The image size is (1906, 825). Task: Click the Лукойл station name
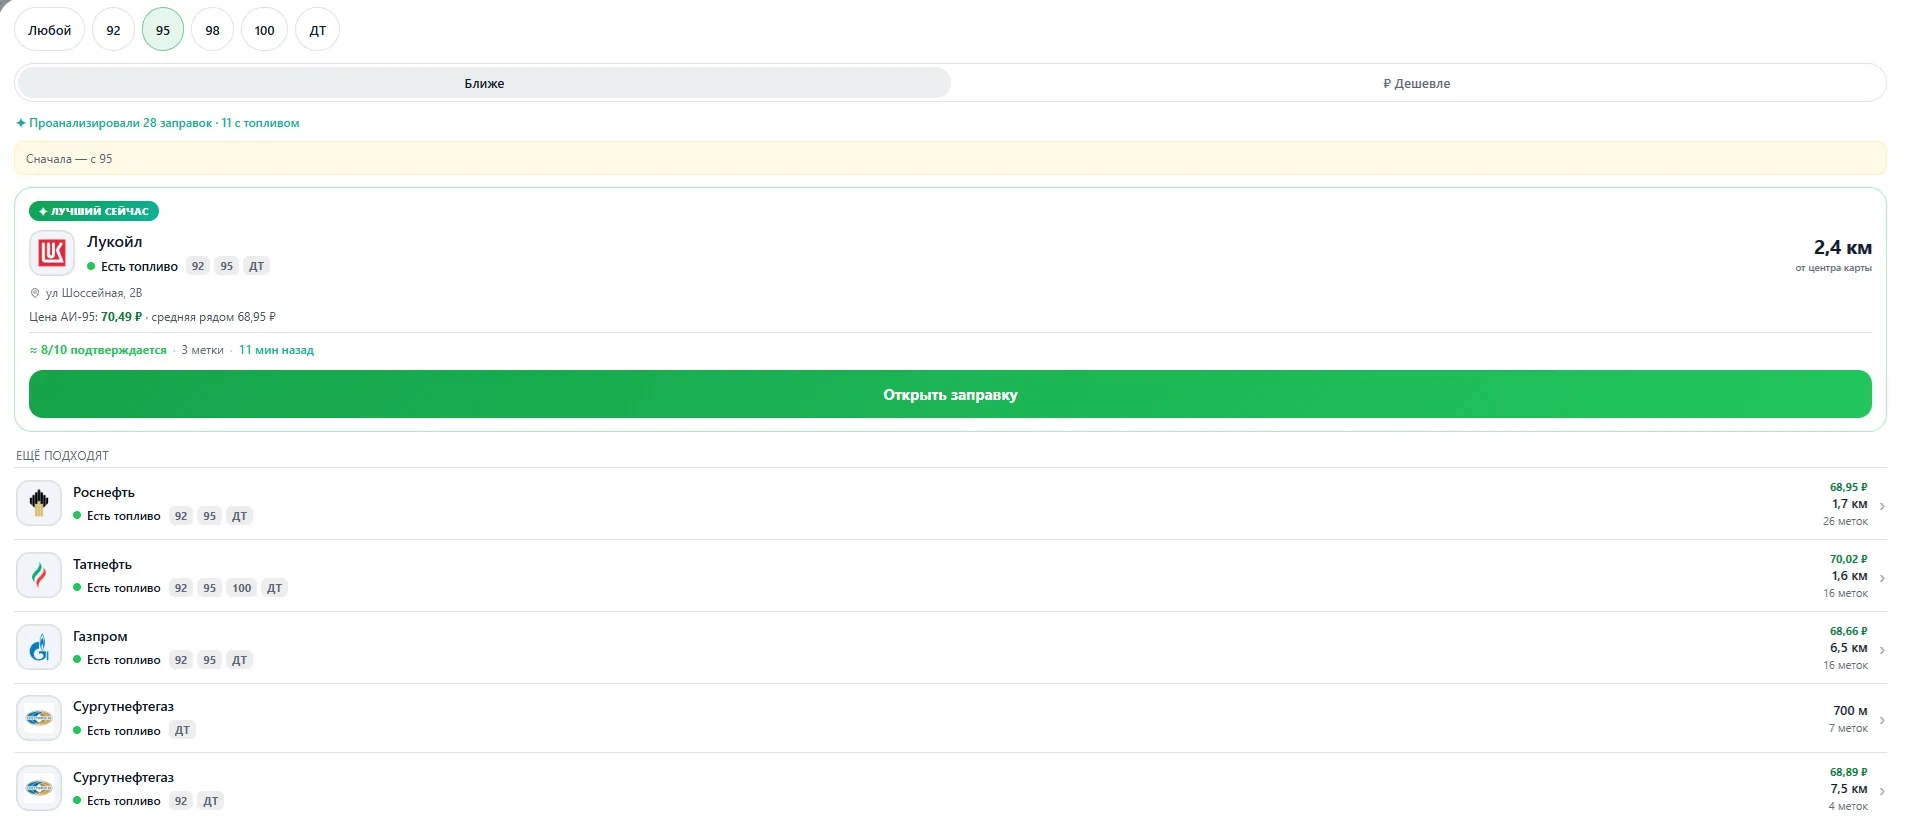click(114, 242)
